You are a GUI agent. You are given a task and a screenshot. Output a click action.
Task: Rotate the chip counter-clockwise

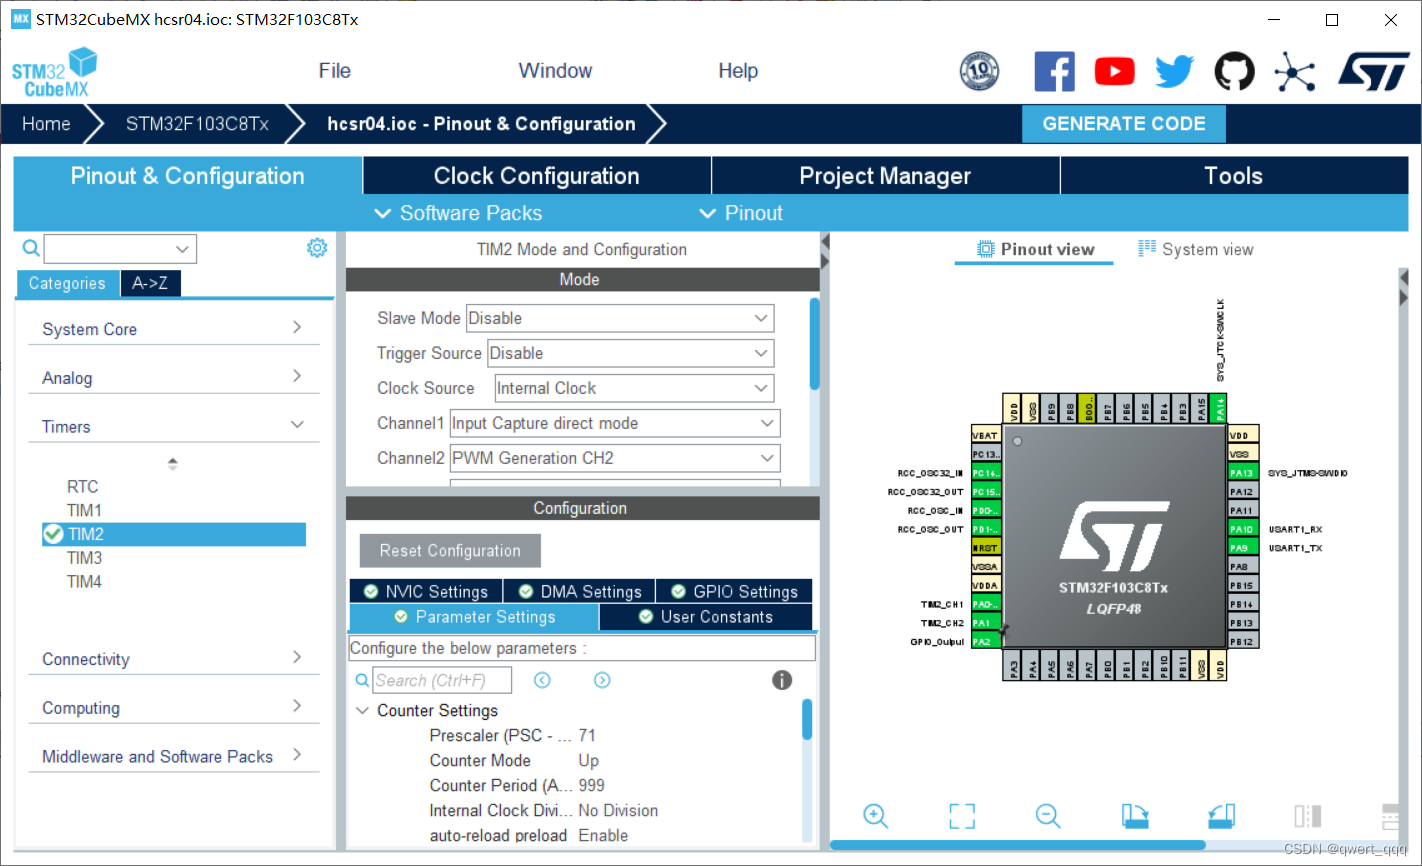pos(1221,816)
